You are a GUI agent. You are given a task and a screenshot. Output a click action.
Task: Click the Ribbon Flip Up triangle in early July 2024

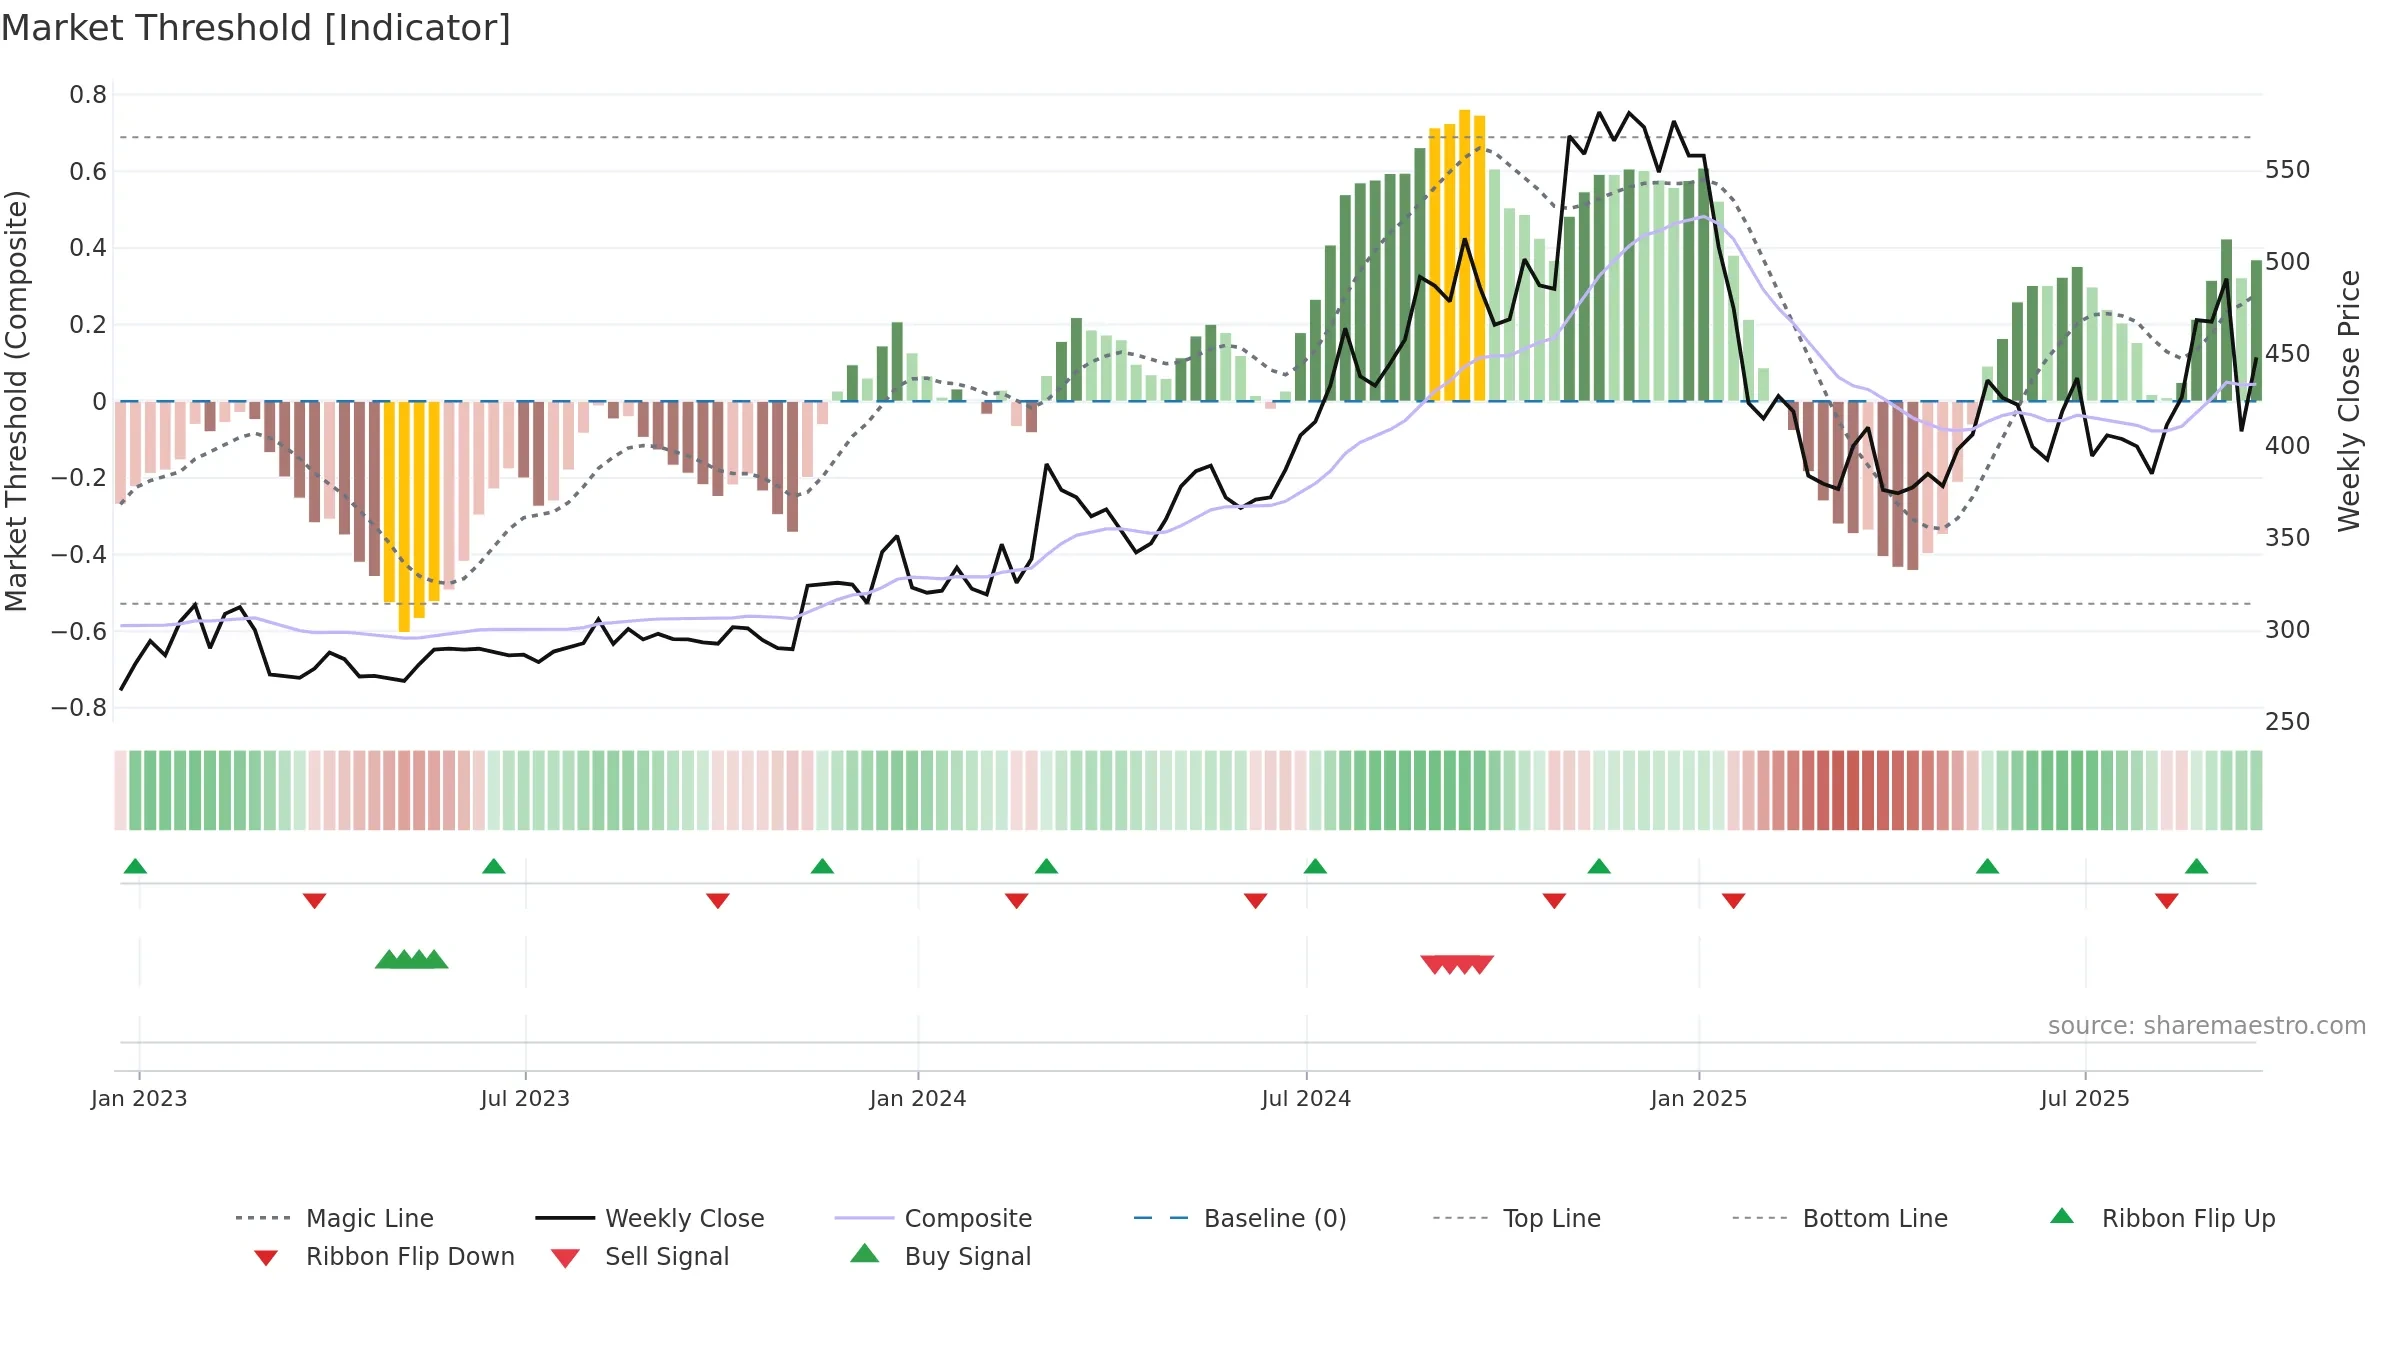pyautogui.click(x=1315, y=866)
